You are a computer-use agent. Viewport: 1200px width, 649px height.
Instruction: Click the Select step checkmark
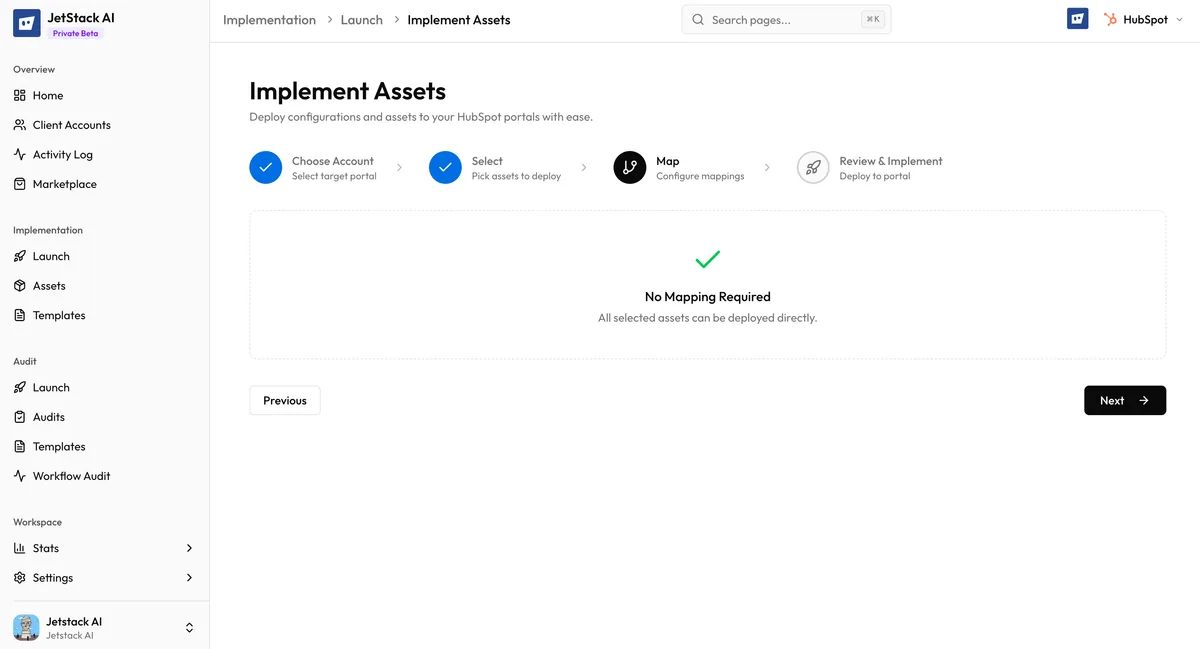[445, 167]
